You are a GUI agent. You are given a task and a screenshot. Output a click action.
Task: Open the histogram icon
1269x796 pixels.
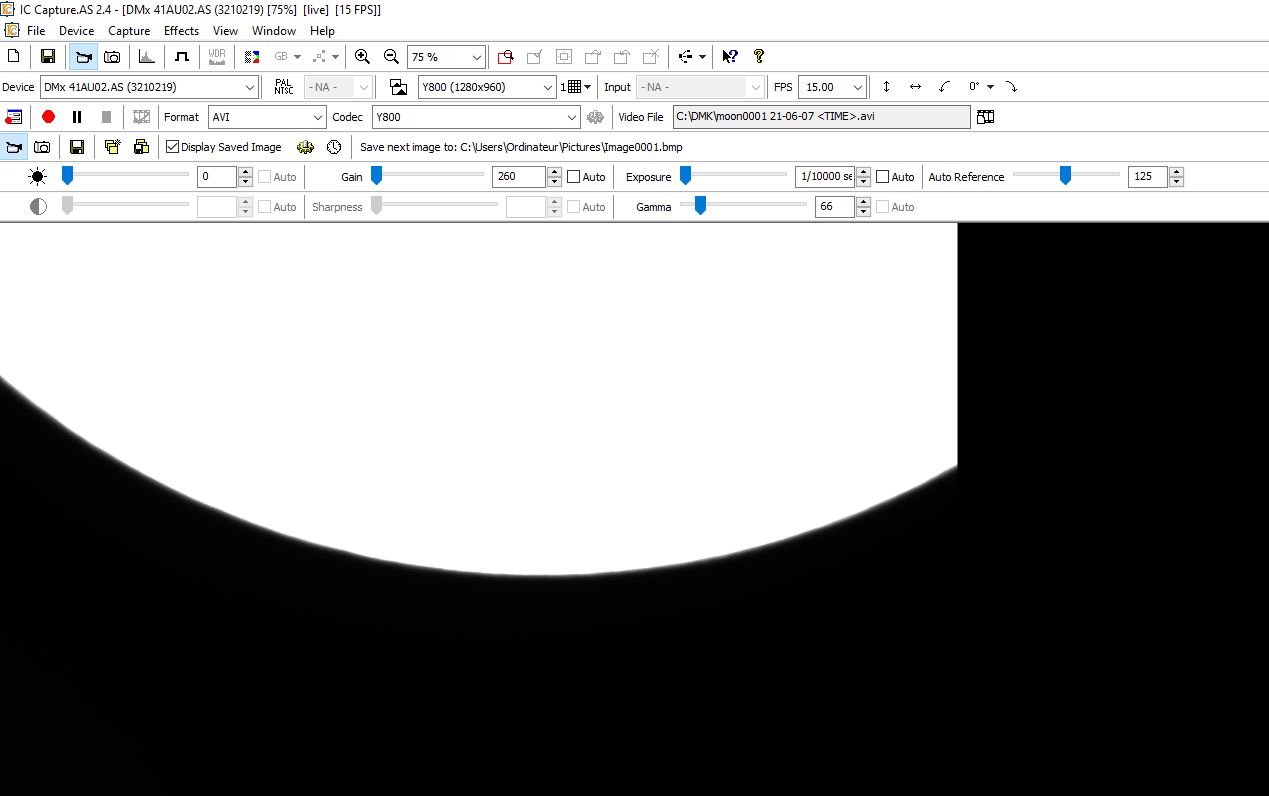(146, 57)
